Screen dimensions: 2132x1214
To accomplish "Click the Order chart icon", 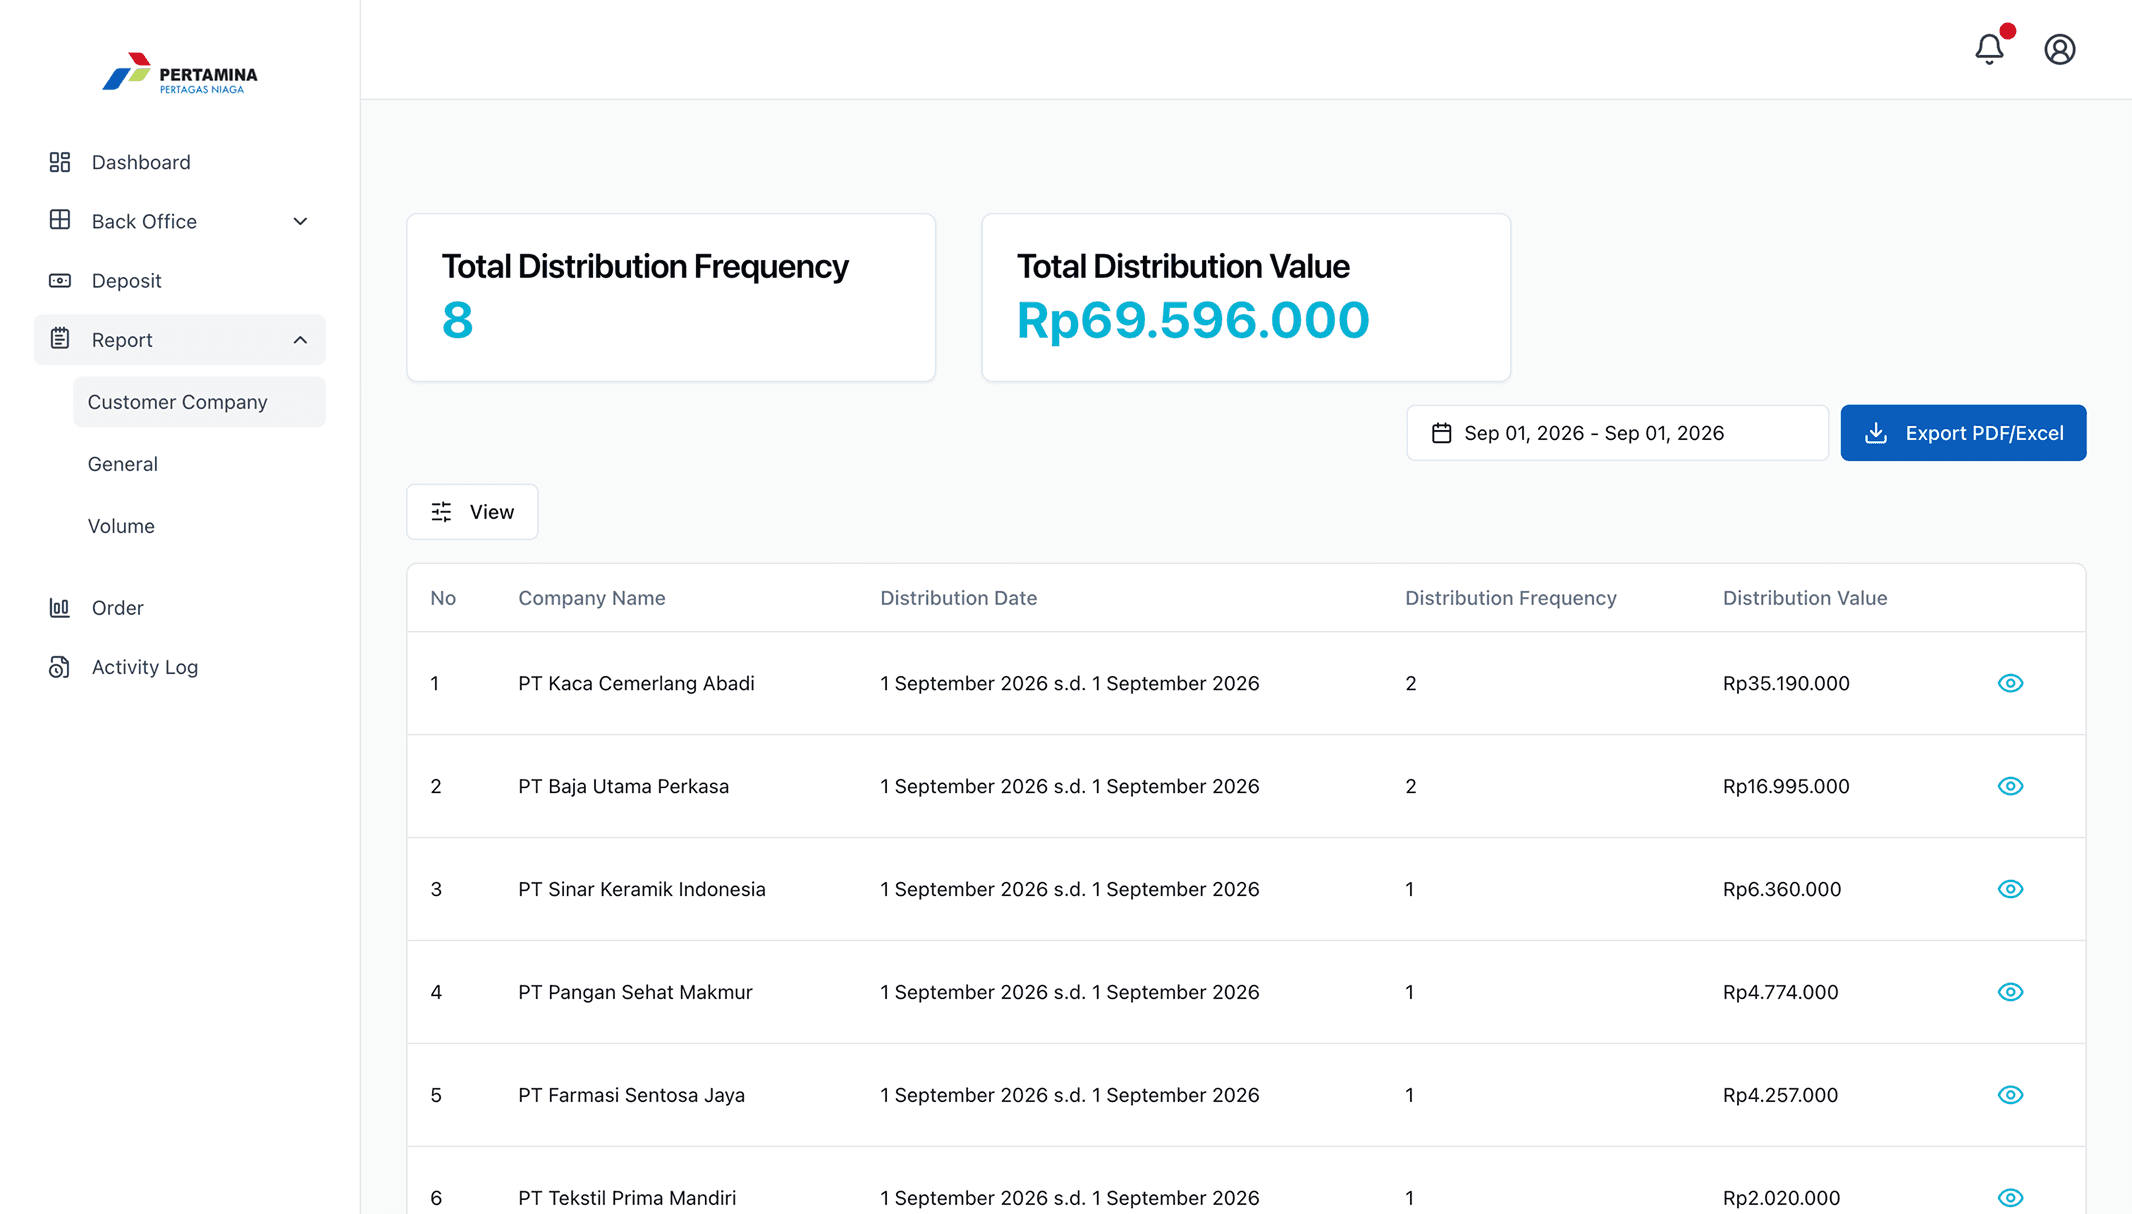I will tap(60, 607).
